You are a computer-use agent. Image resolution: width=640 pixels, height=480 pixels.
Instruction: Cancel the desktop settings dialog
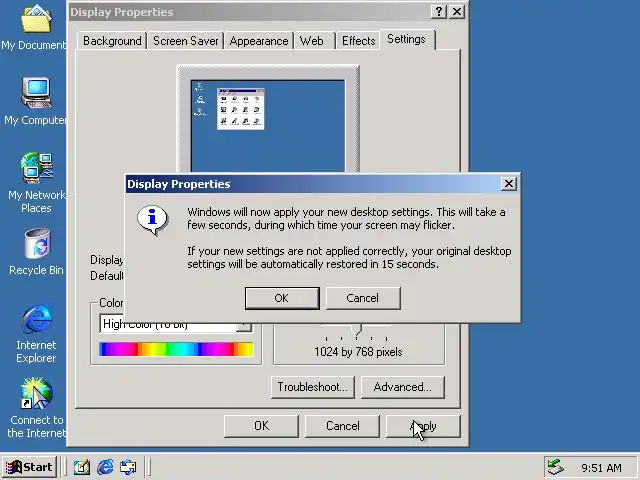pyautogui.click(x=363, y=298)
